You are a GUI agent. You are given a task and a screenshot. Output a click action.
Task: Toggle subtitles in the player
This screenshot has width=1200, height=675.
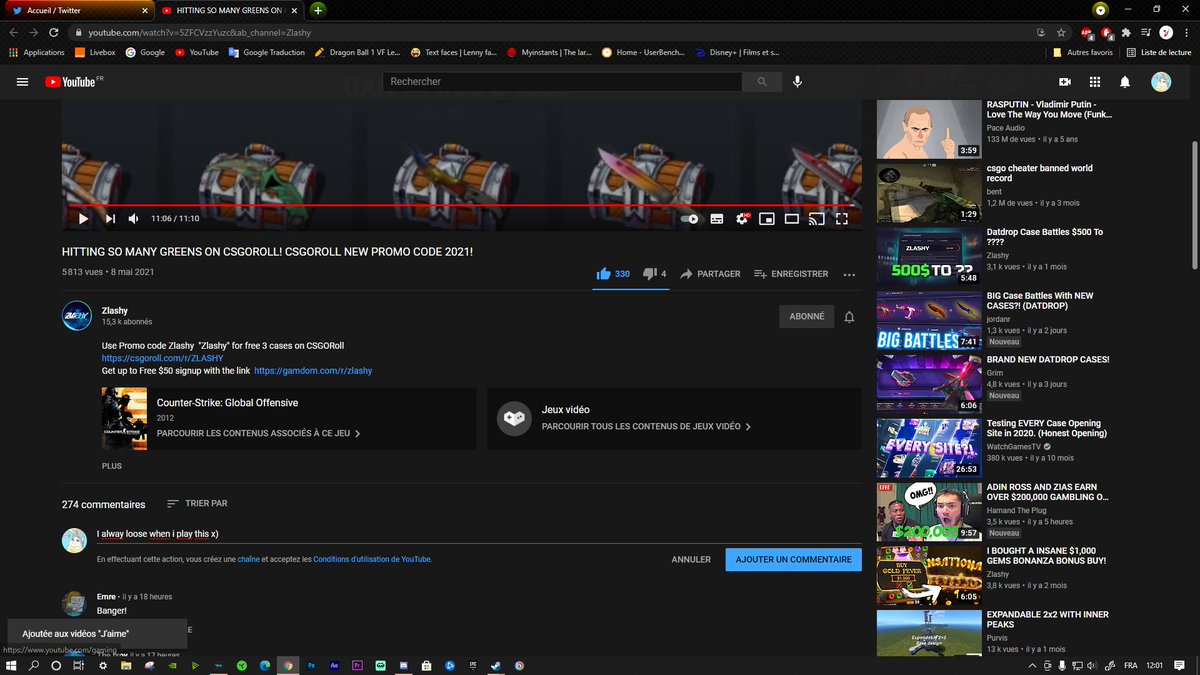click(x=717, y=218)
